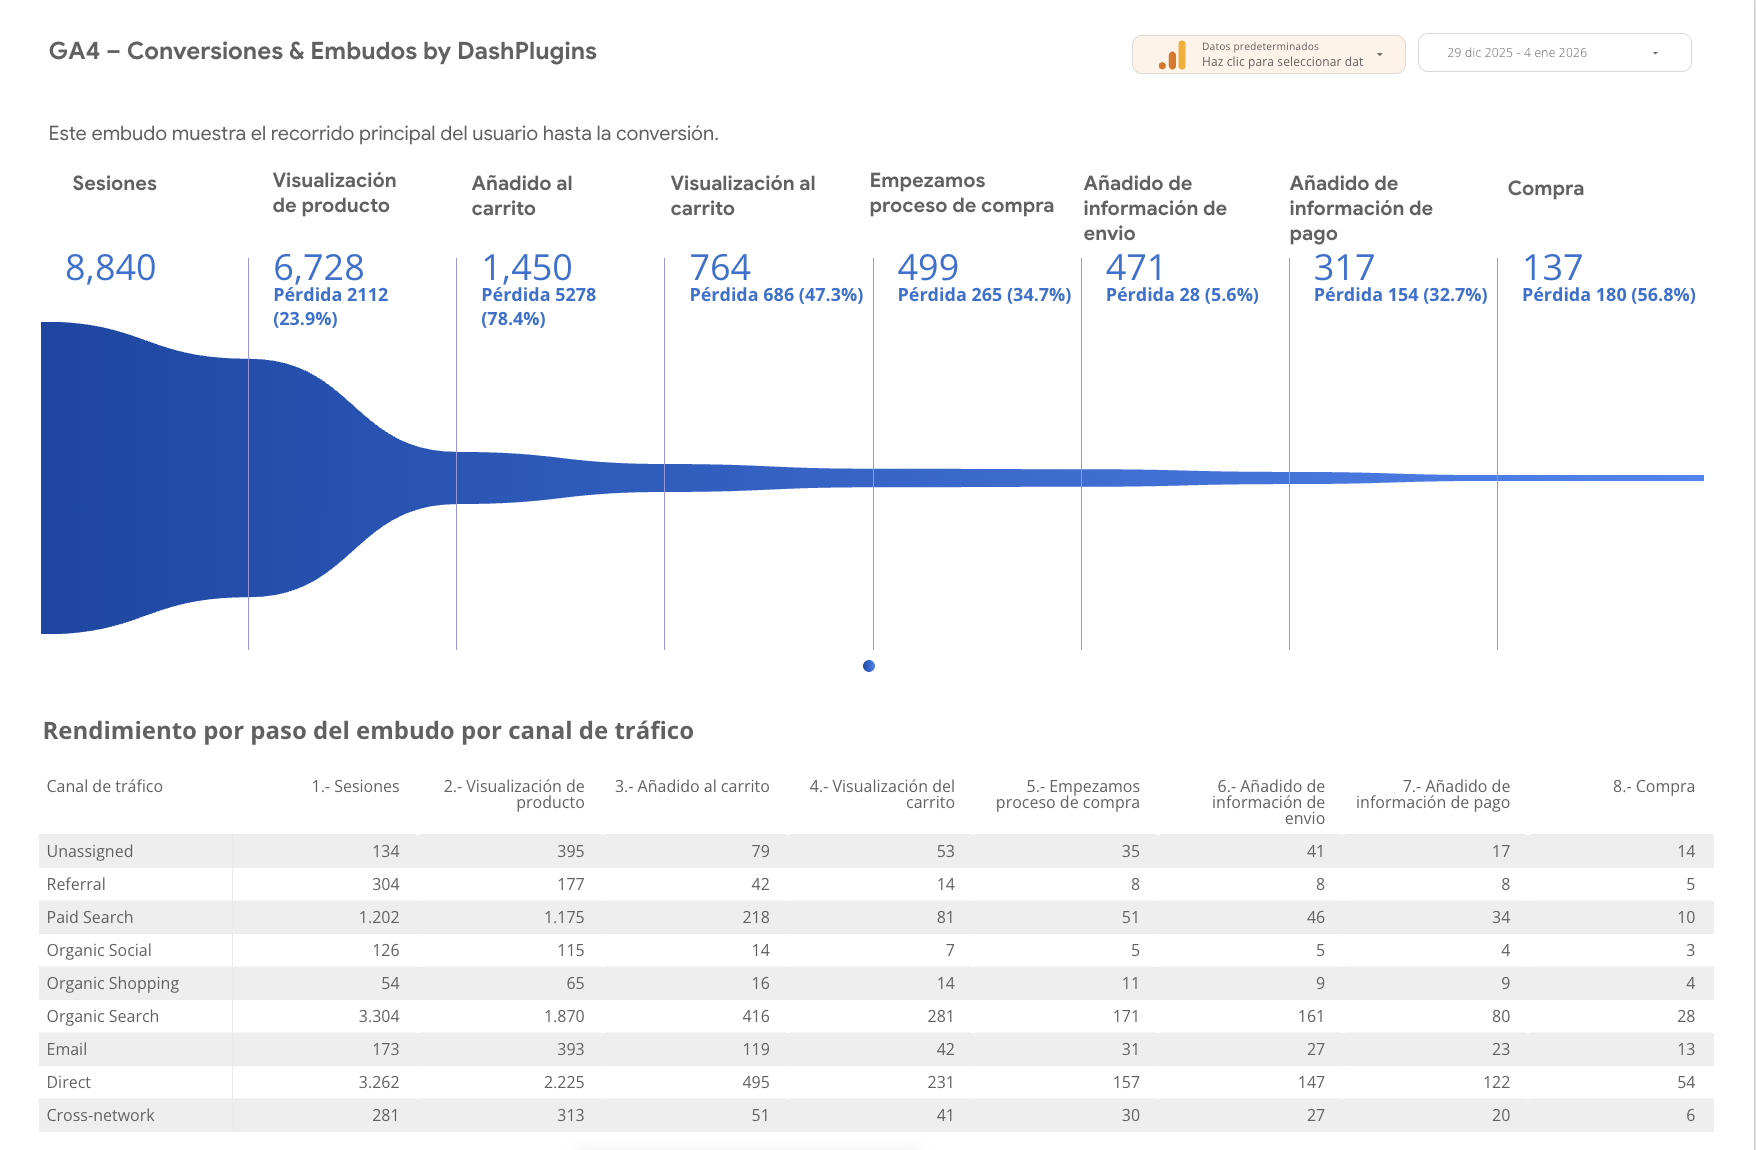
Task: Expand the data source selector dropdown arrow
Action: 1380,54
